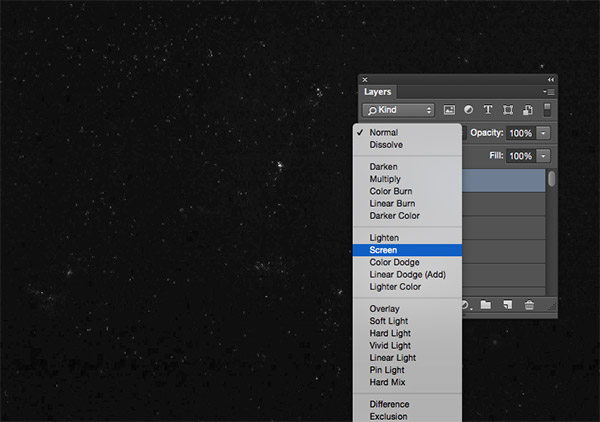Screen dimensions: 600x422
Task: Collapse the panel with double-arrow button
Action: [x=550, y=79]
